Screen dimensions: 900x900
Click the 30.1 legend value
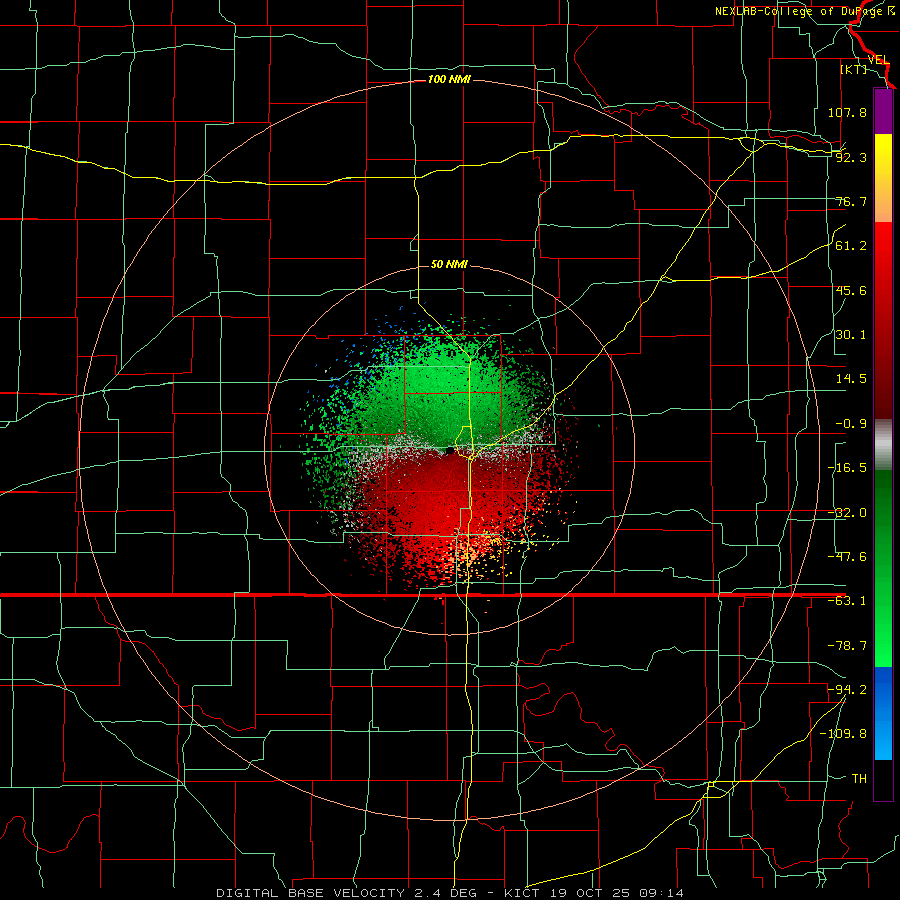(x=851, y=335)
